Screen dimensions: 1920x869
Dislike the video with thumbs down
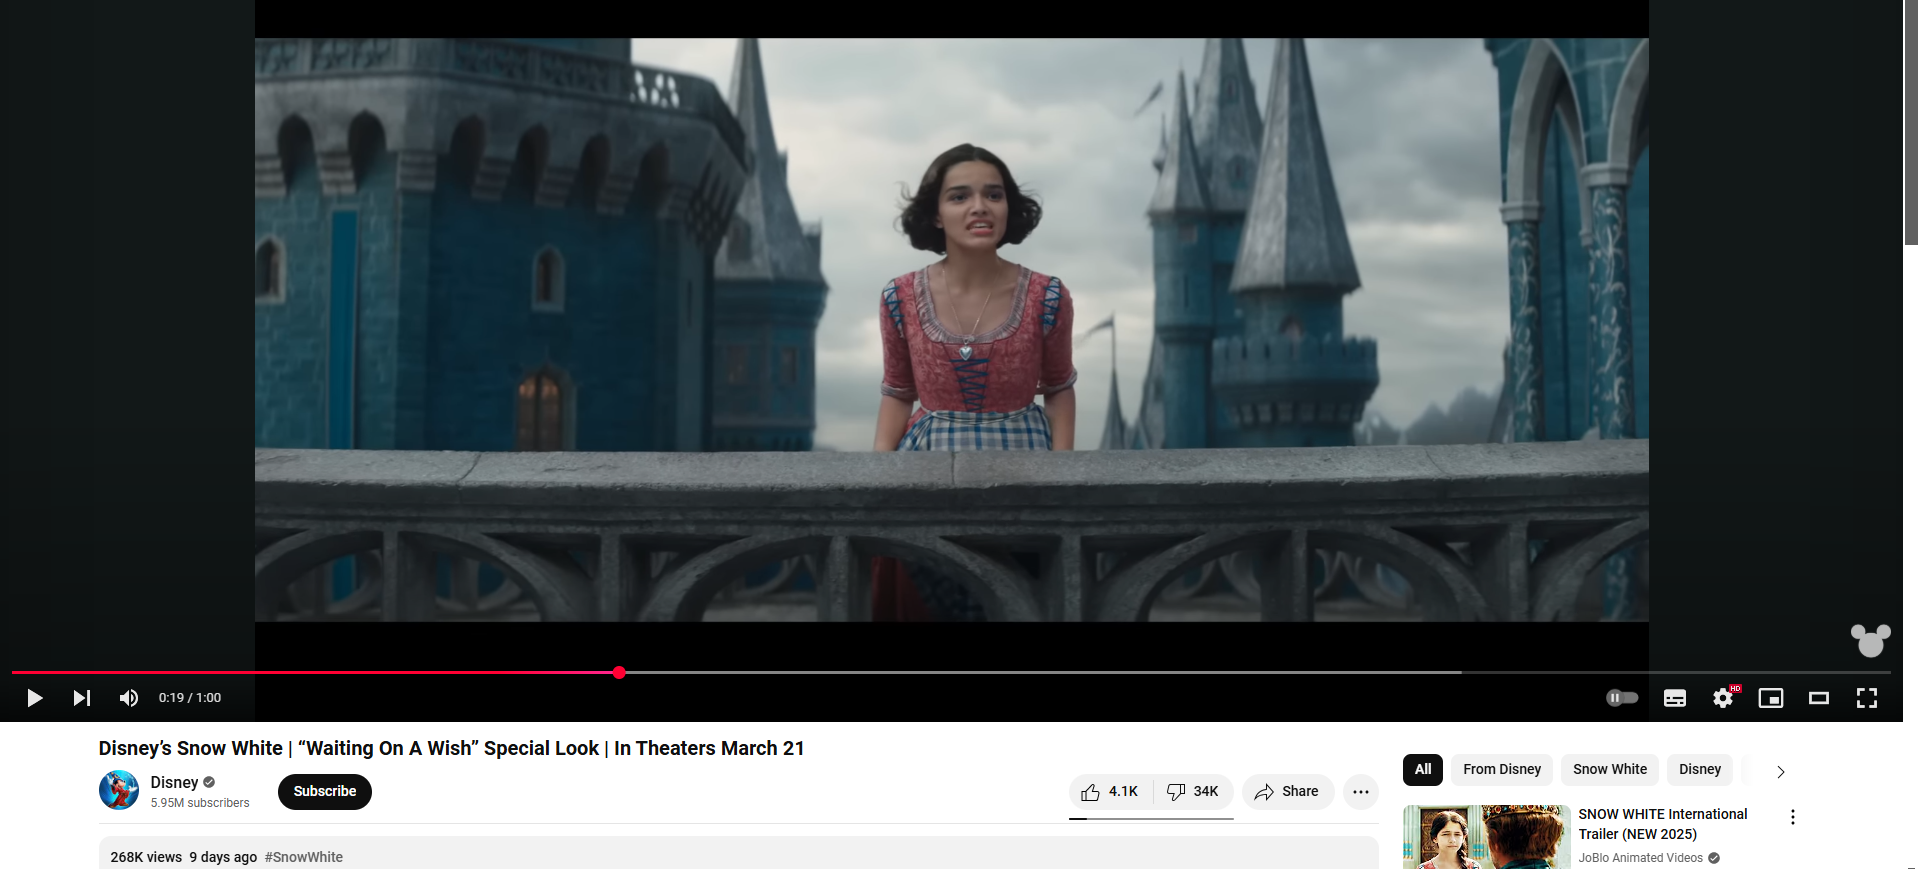(1193, 792)
